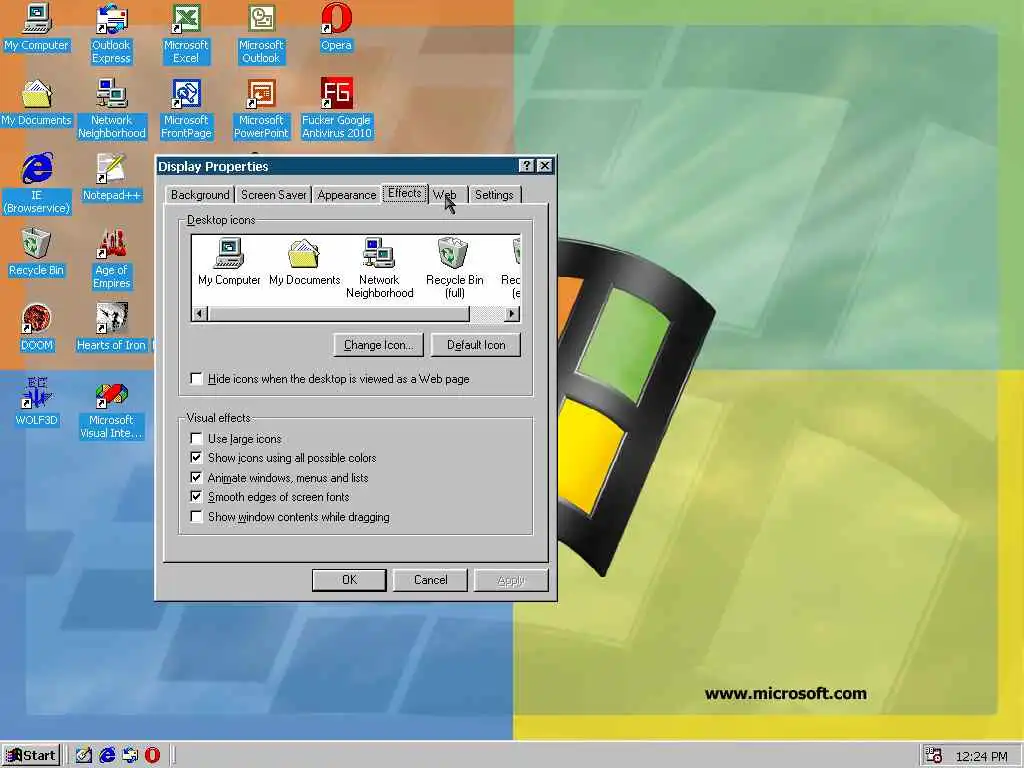Open Recycle Bin on desktop
Screen dimensions: 1024x768
(x=36, y=253)
